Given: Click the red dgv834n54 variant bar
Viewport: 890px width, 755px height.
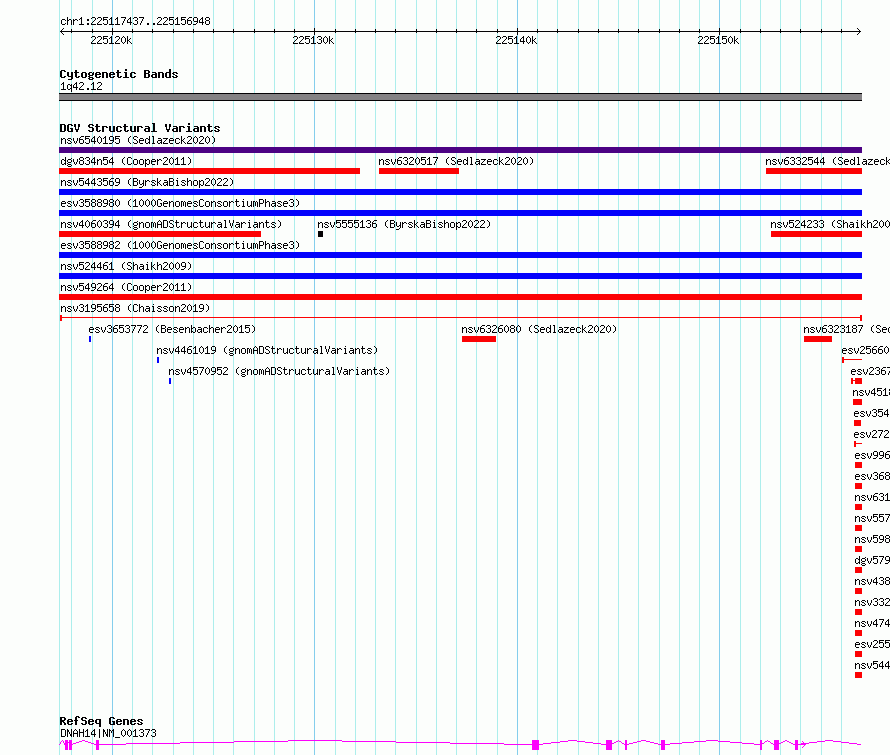Looking at the screenshot, I should tap(209, 171).
